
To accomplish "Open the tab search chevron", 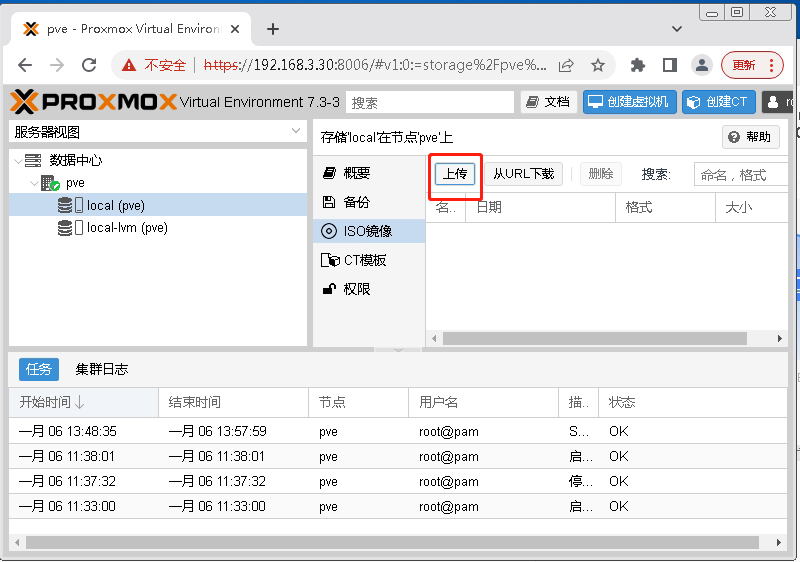I will 677,29.
